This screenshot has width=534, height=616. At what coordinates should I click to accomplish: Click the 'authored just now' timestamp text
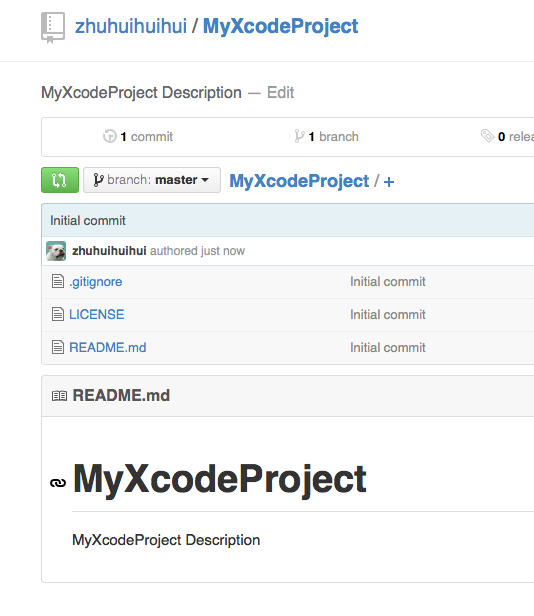197,251
